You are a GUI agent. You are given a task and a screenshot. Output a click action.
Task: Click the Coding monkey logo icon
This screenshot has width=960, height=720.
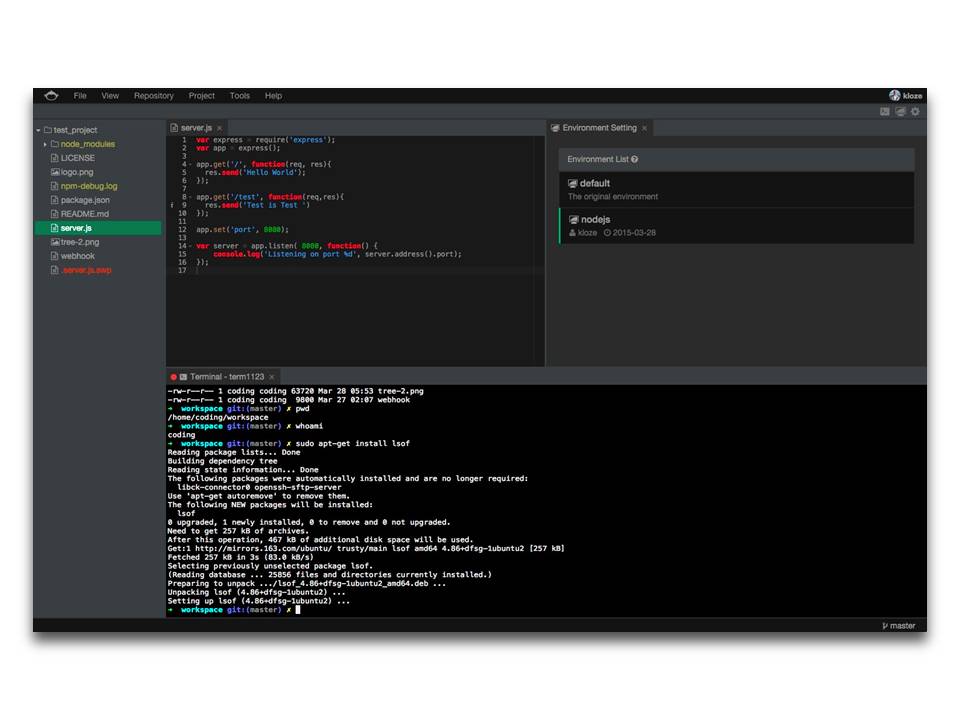click(51, 96)
